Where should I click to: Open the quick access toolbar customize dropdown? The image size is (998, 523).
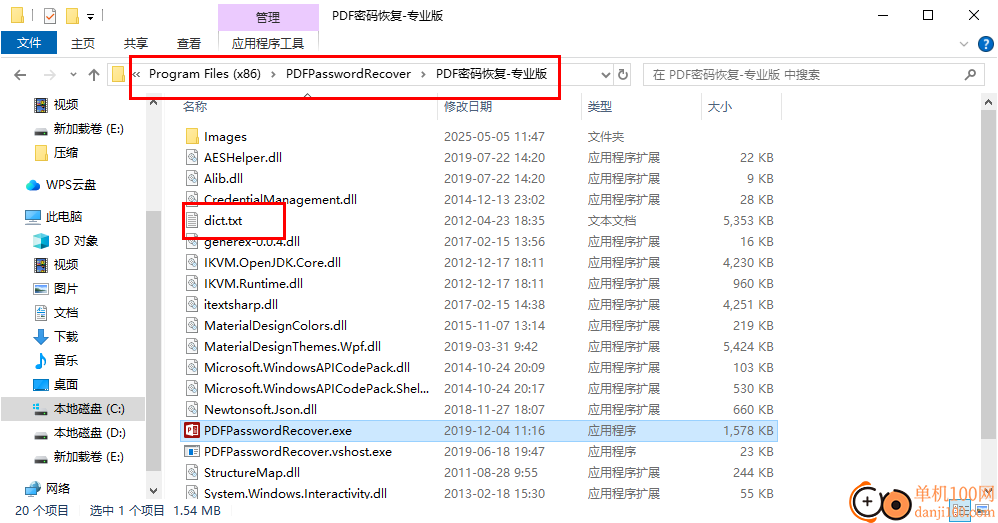(x=90, y=17)
